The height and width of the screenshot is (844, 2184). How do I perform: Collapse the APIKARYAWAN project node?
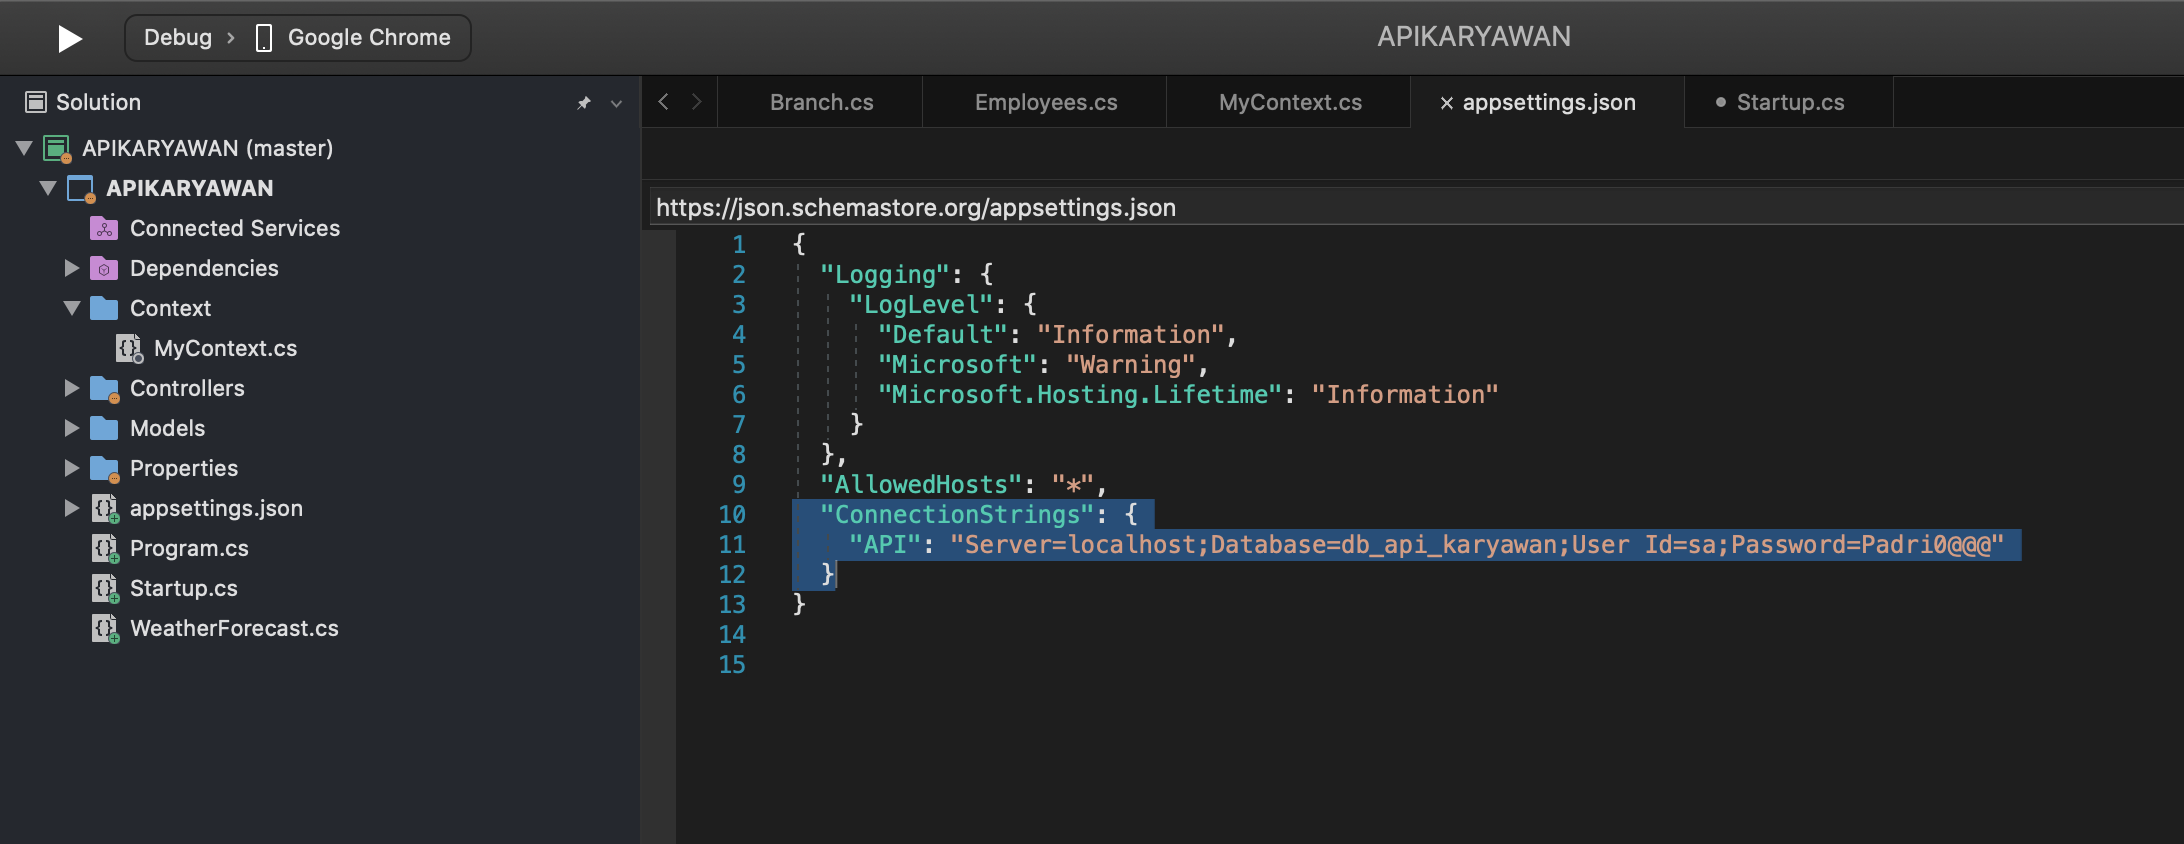[x=47, y=188]
